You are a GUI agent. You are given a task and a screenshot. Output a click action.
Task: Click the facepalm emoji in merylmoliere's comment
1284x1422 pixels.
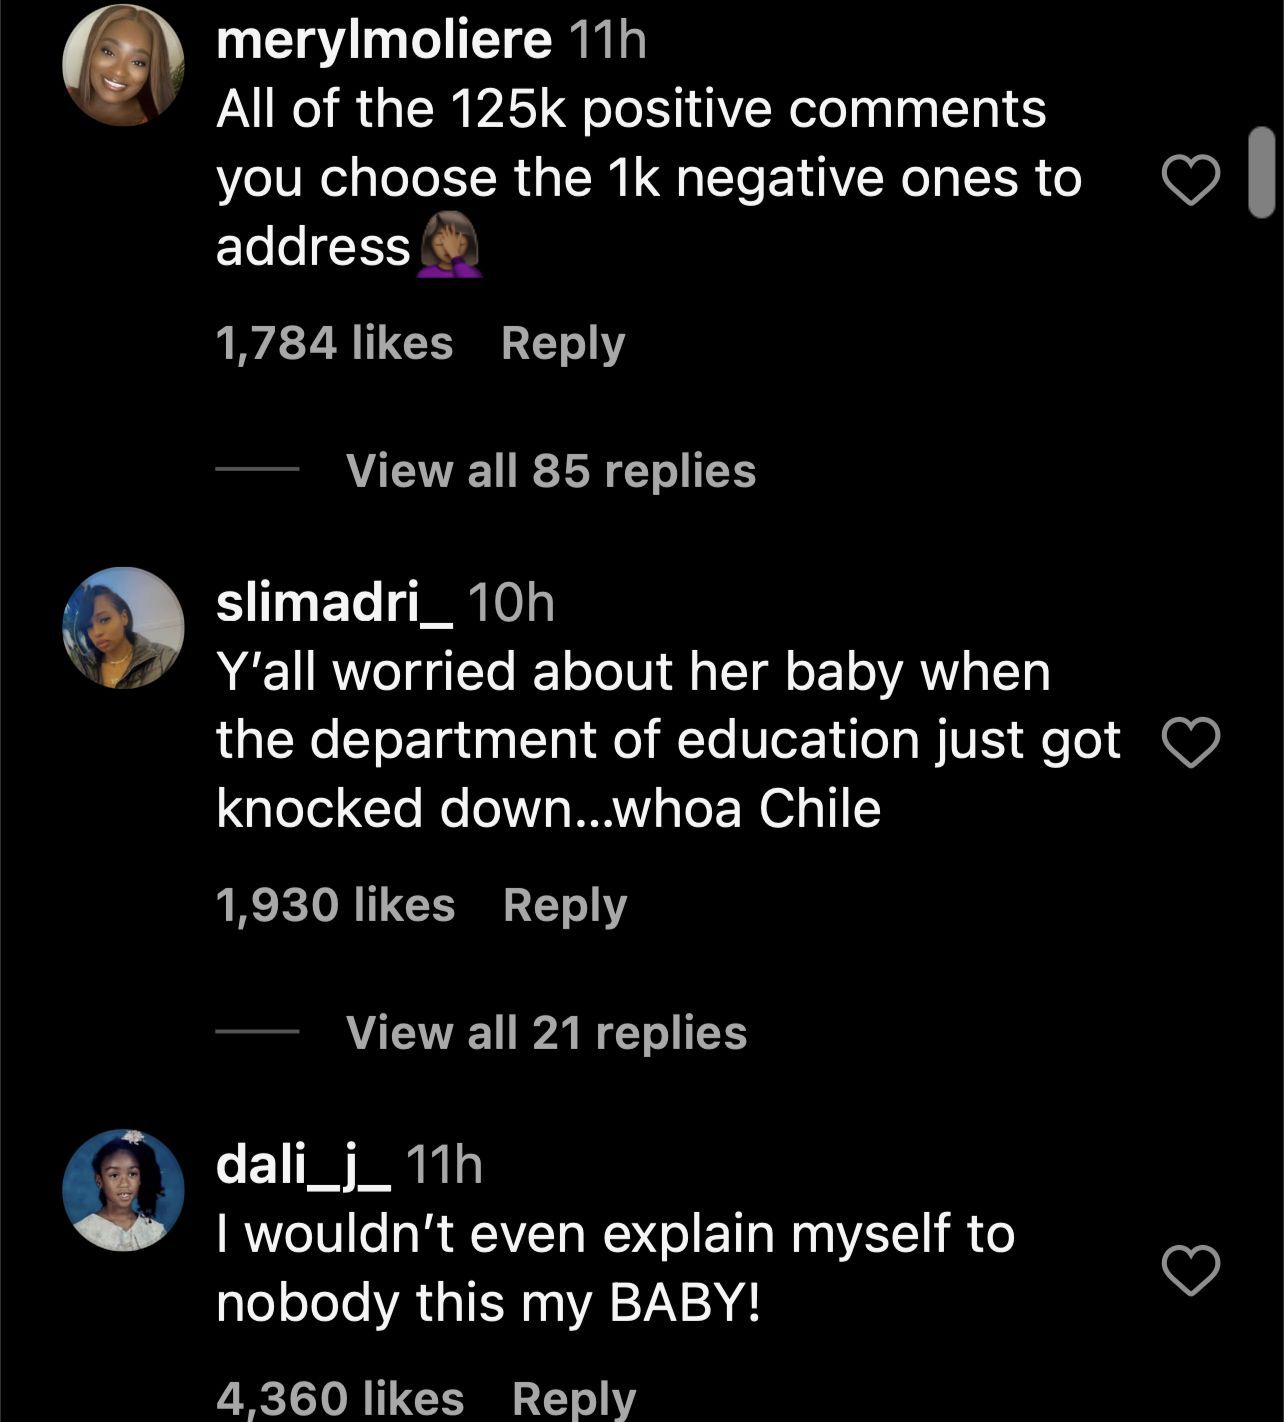(448, 247)
